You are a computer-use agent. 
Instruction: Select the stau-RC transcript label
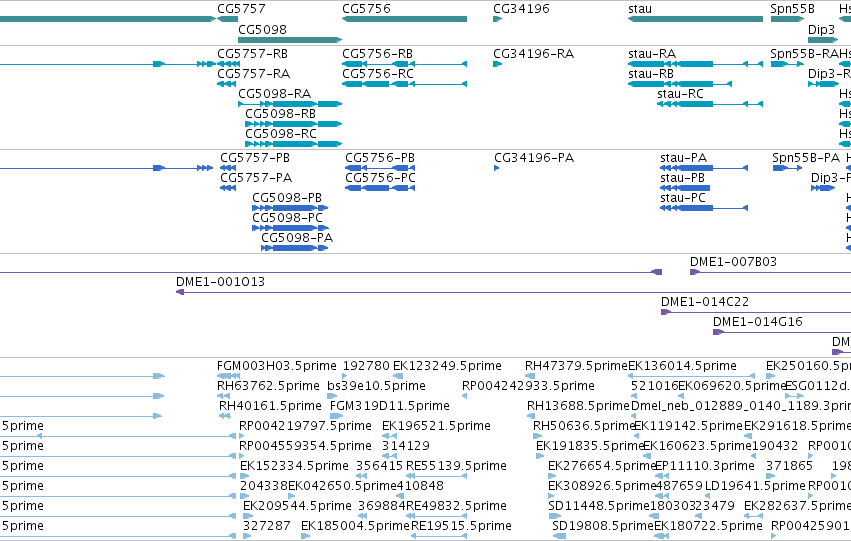pyautogui.click(x=680, y=94)
